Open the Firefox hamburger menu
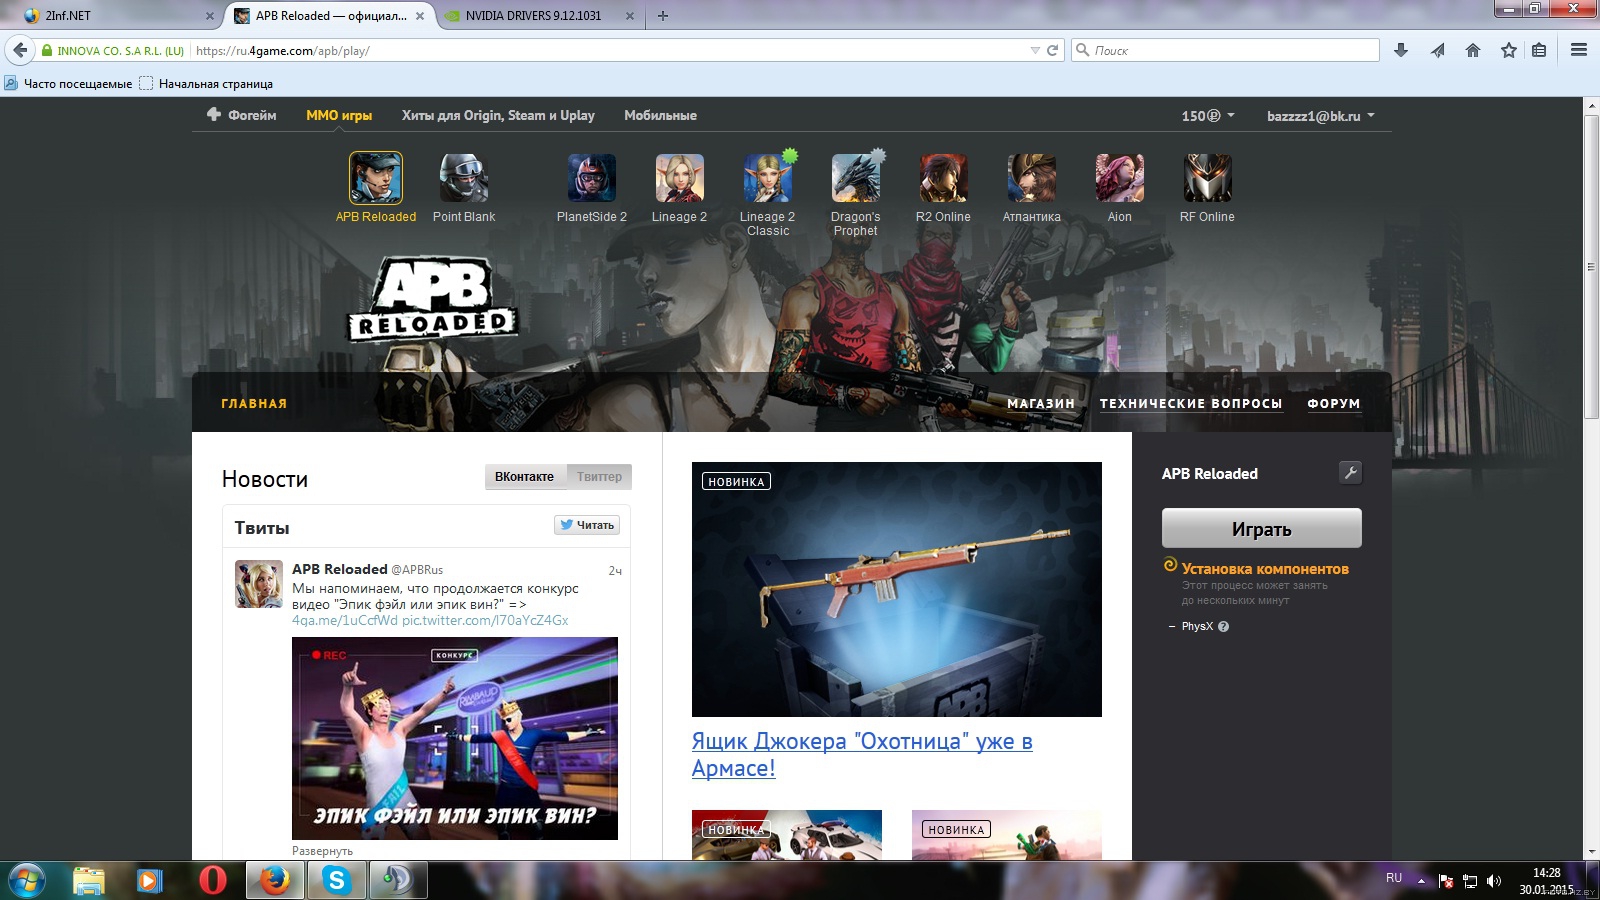 pyautogui.click(x=1579, y=50)
